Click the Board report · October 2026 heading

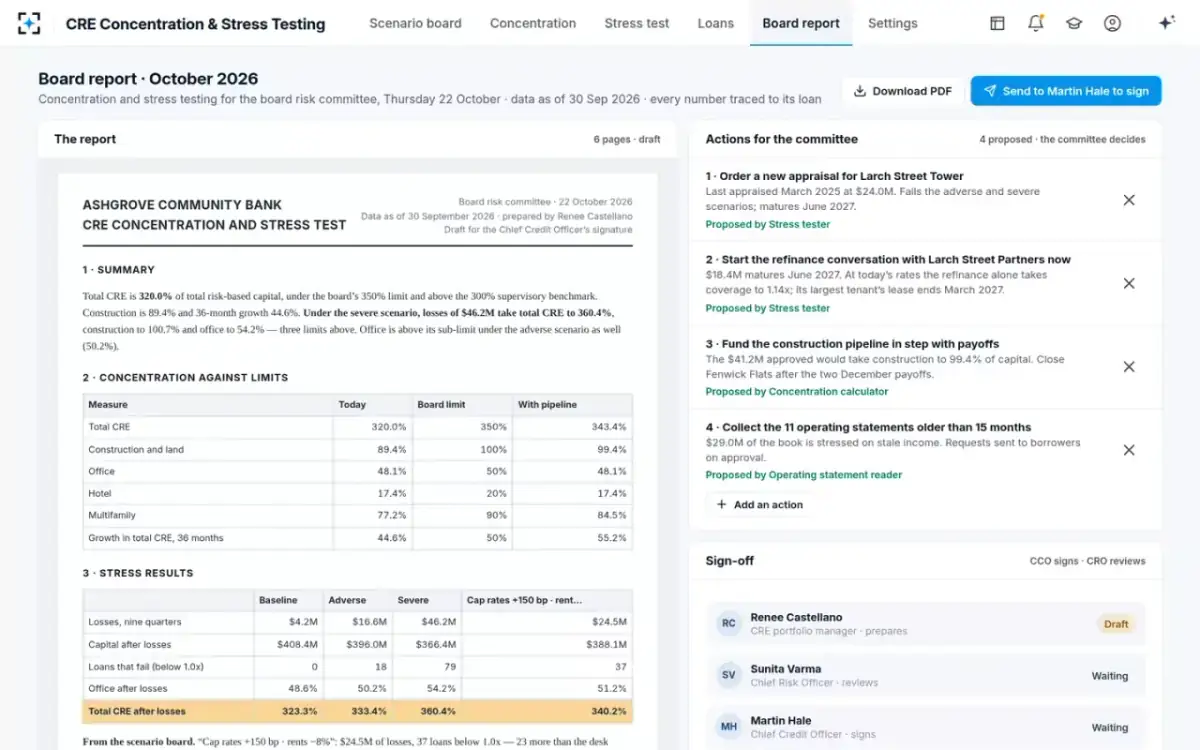click(148, 79)
